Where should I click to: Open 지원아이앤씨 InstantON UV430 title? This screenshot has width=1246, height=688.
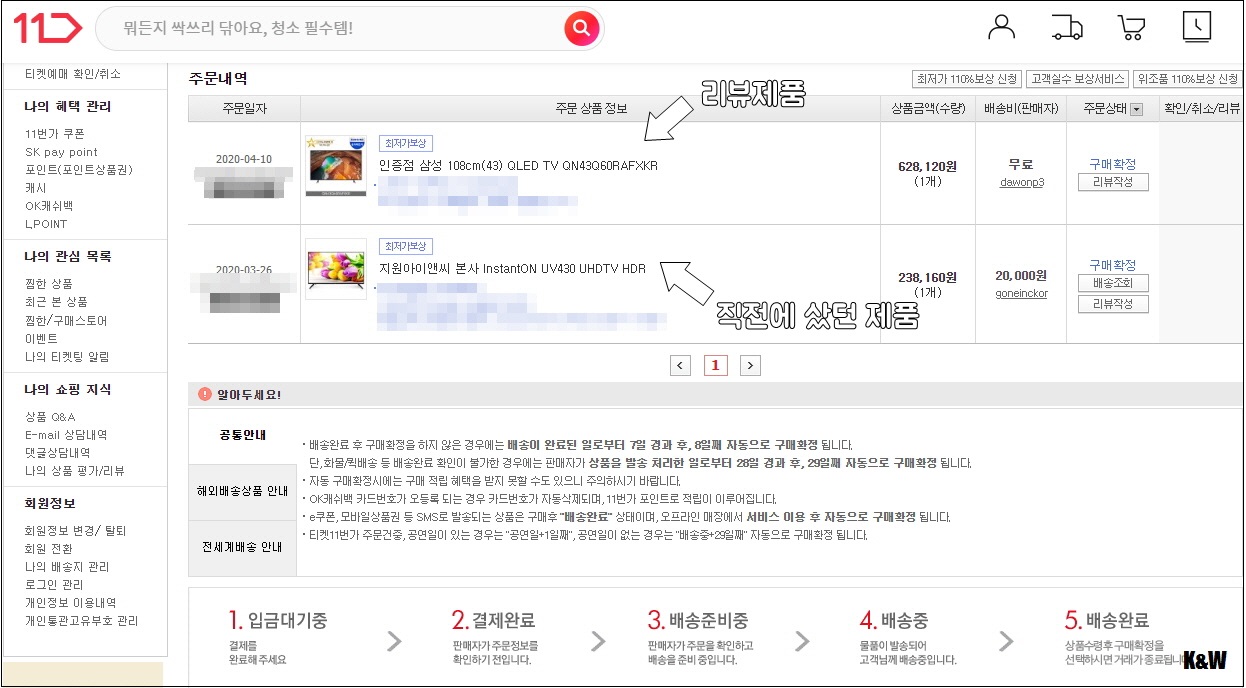[512, 268]
